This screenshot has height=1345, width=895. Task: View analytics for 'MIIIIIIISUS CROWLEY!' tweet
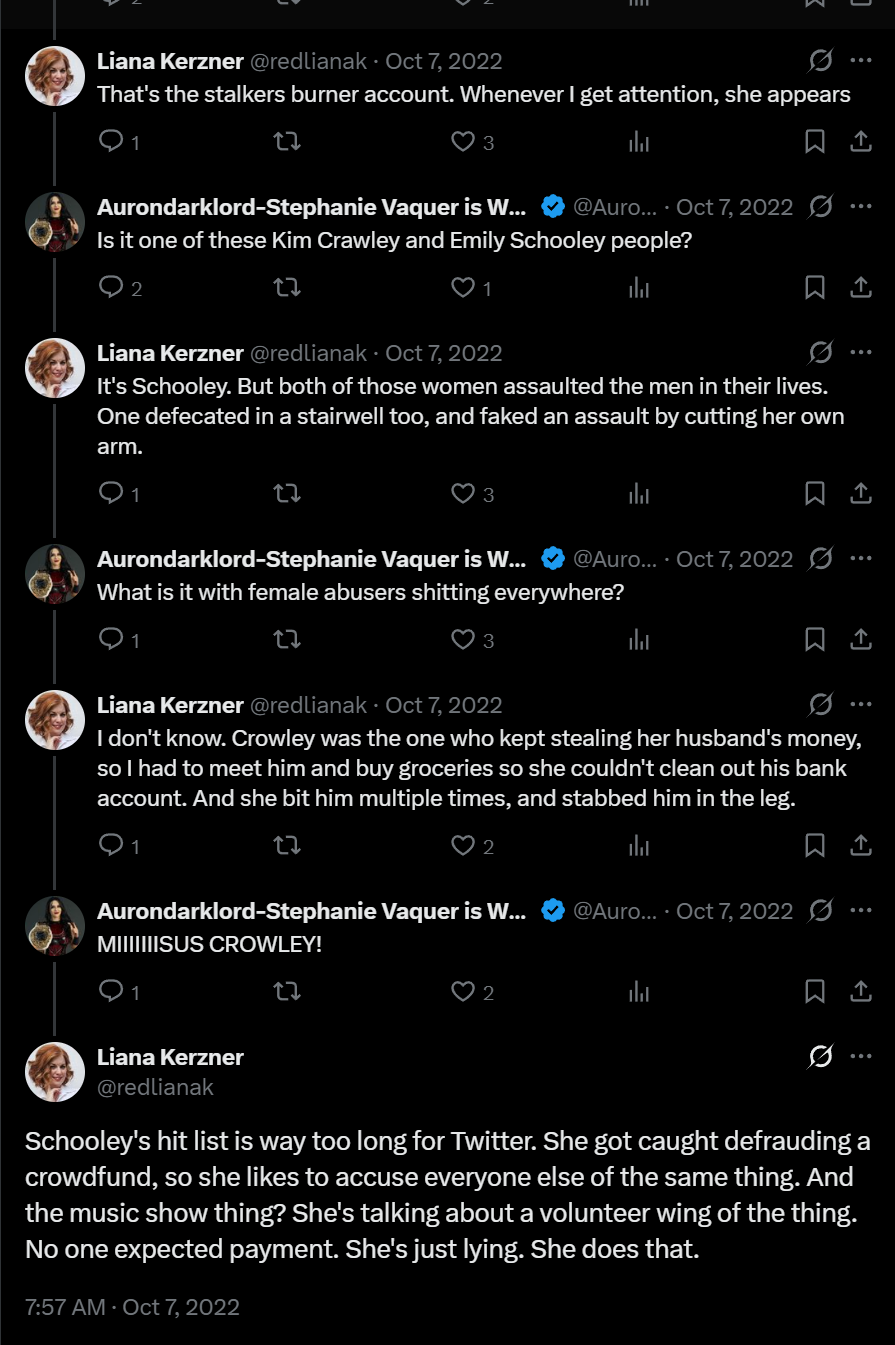639,992
